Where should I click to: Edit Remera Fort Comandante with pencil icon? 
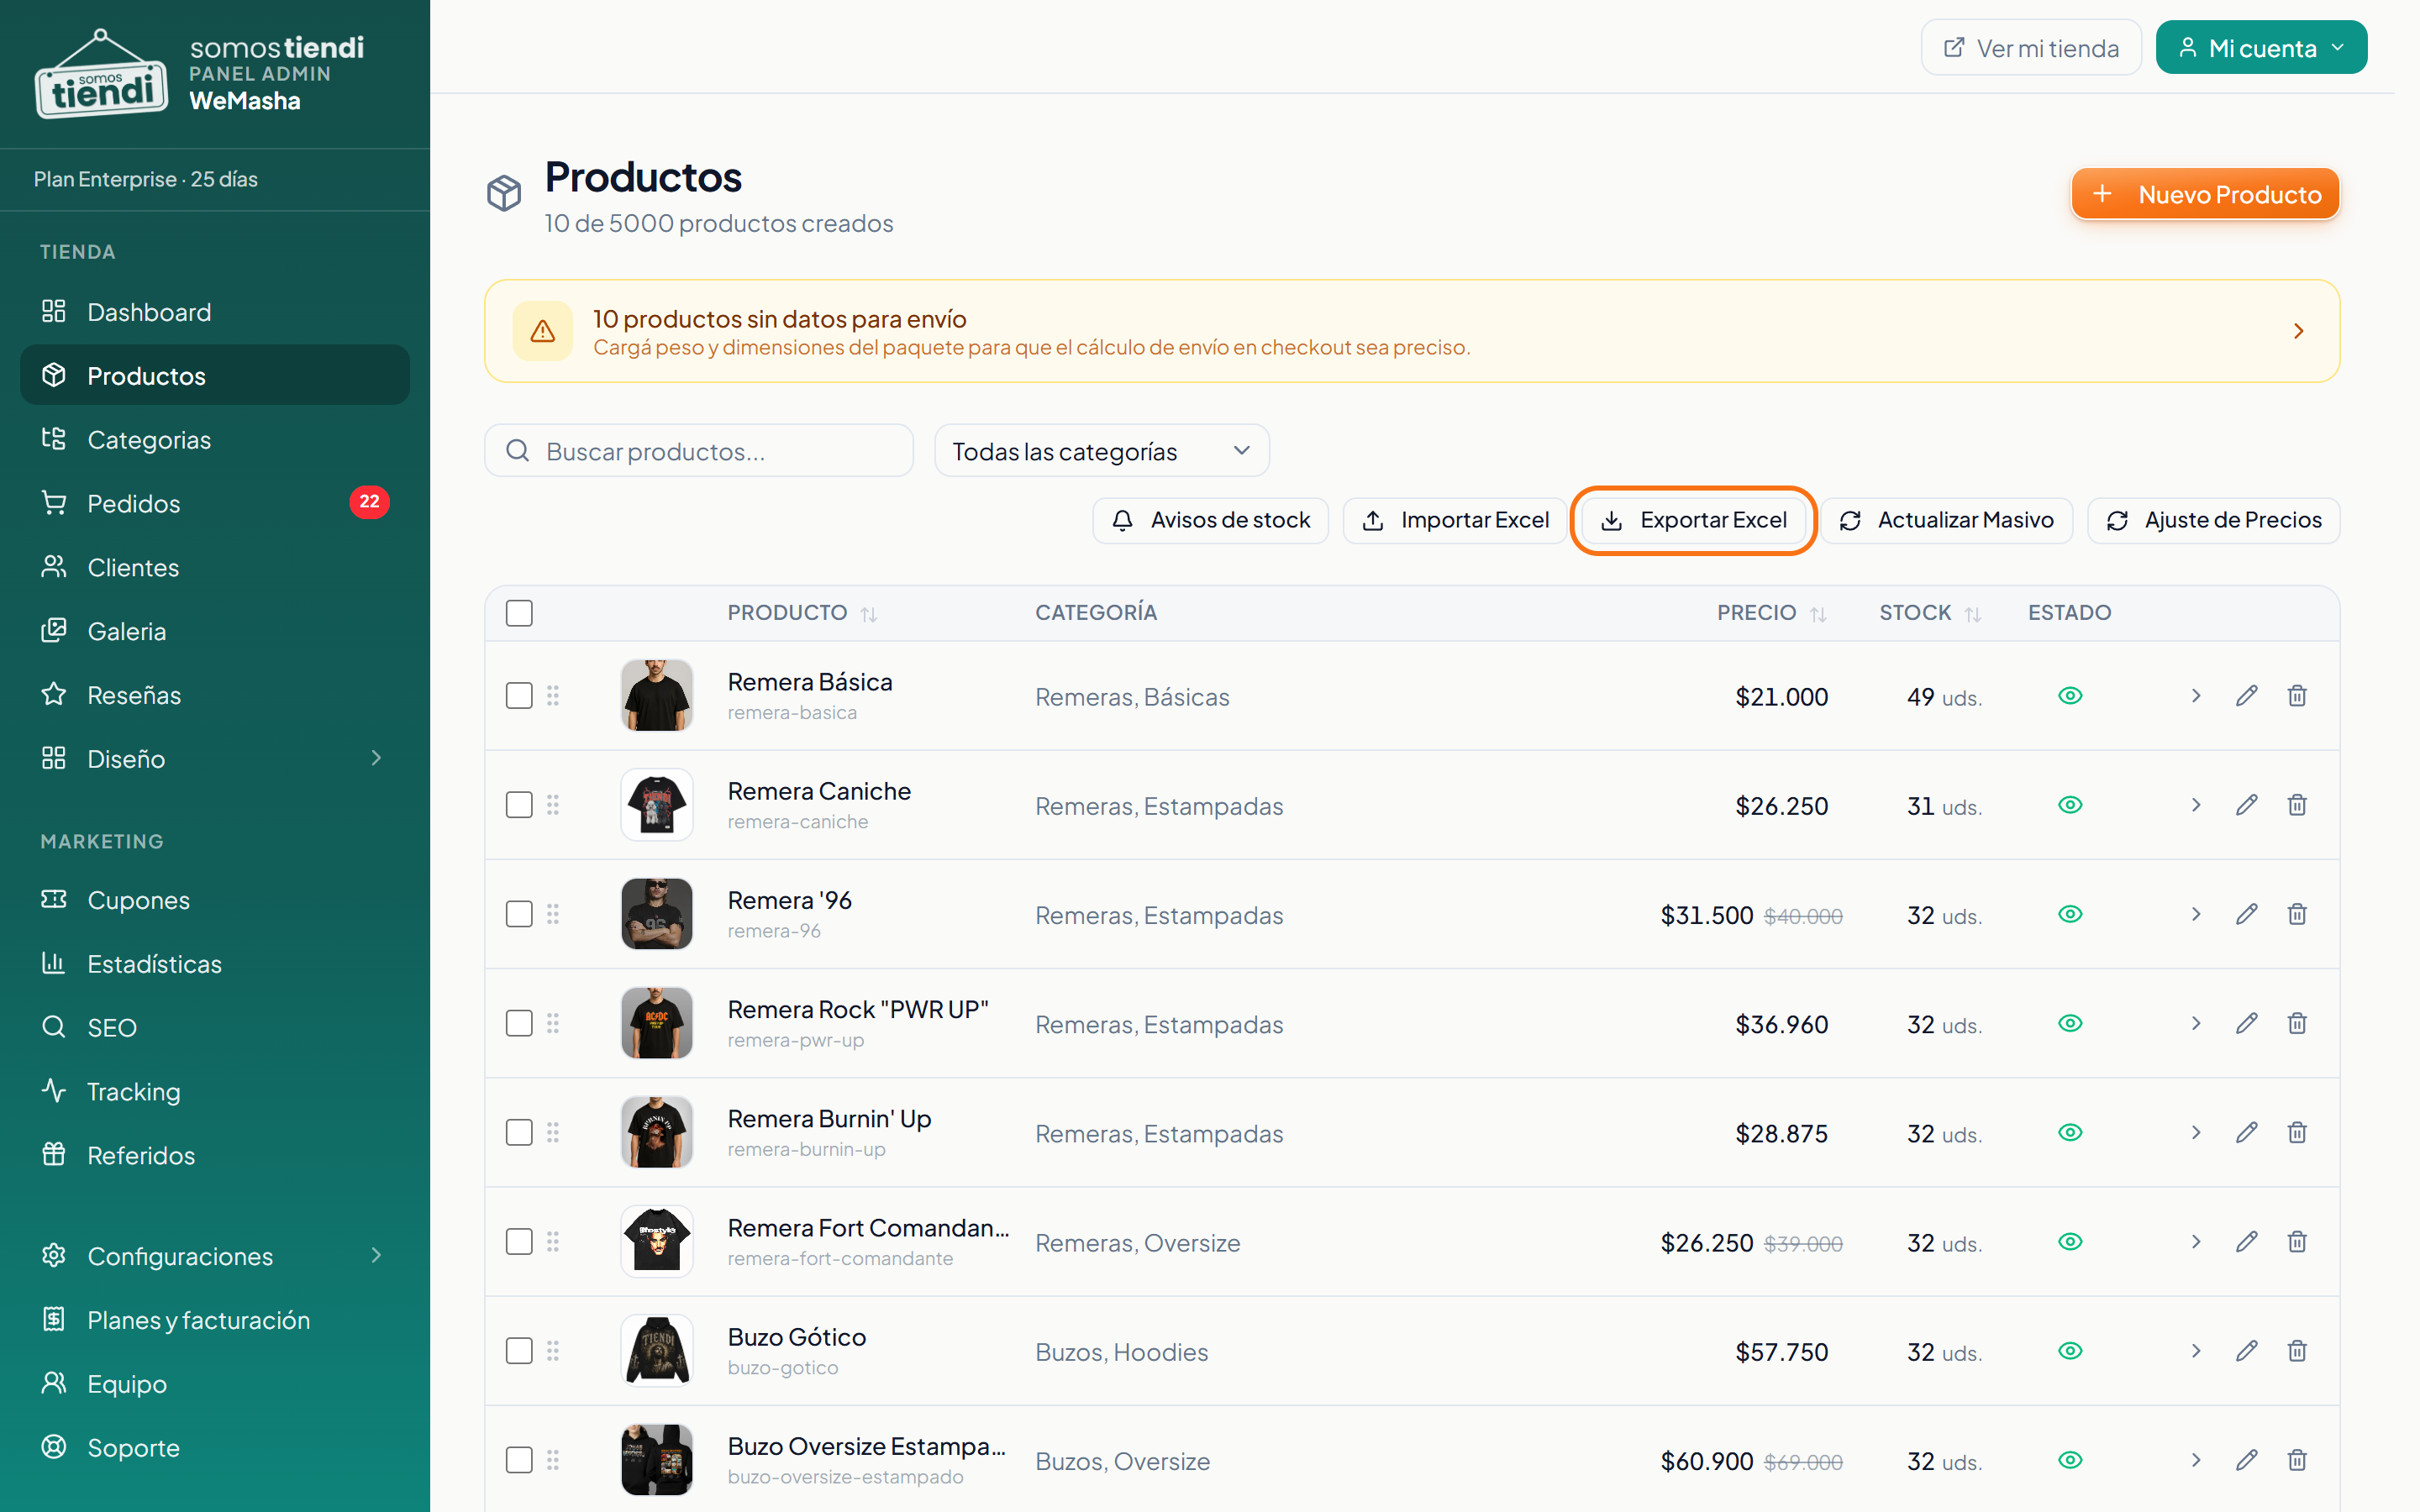pyautogui.click(x=2246, y=1241)
